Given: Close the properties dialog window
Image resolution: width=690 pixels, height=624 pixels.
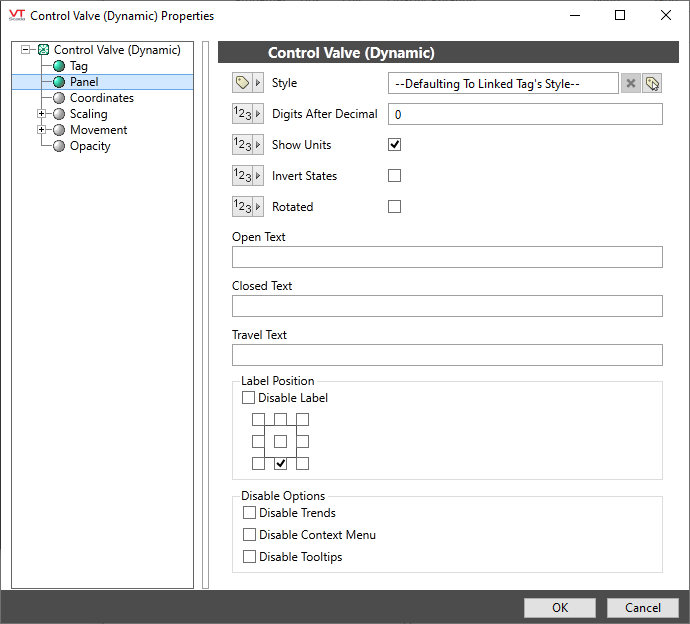Looking at the screenshot, I should click(x=666, y=15).
